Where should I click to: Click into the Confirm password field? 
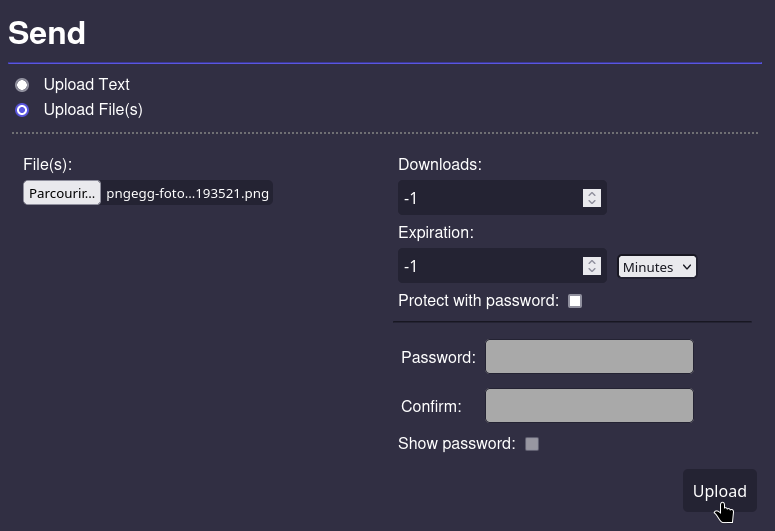click(589, 405)
